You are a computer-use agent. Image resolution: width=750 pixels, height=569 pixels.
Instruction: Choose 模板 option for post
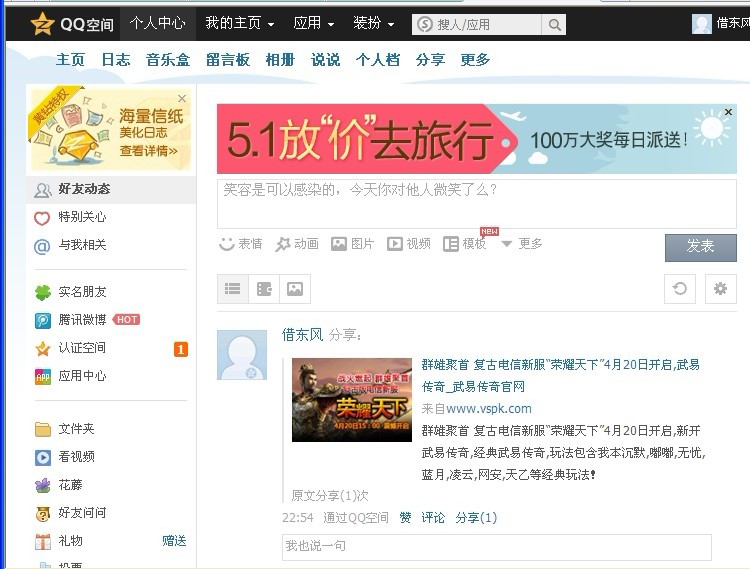pos(465,244)
